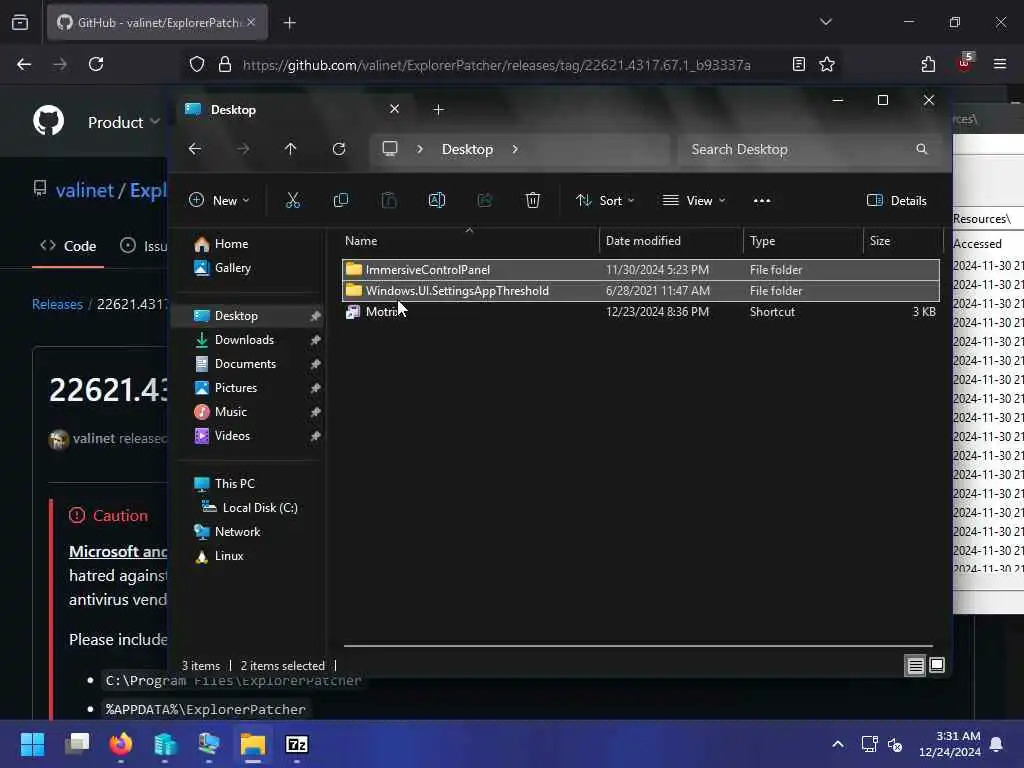Click the Share icon in Explorer toolbar
This screenshot has height=768, width=1024.
[485, 200]
